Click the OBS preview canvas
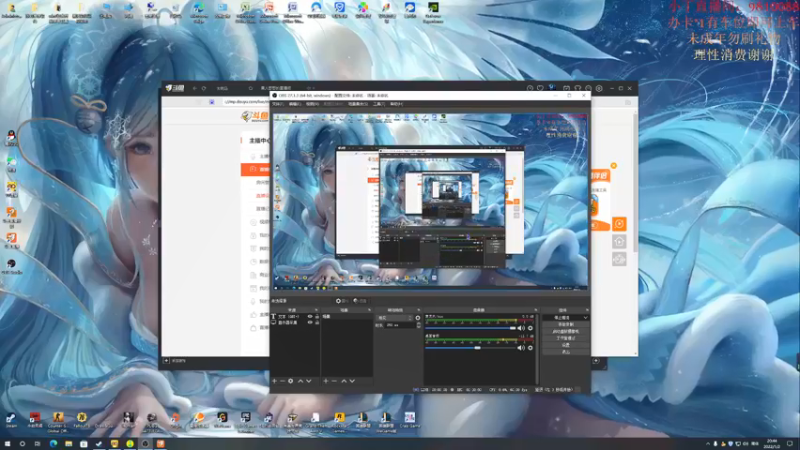 point(430,202)
